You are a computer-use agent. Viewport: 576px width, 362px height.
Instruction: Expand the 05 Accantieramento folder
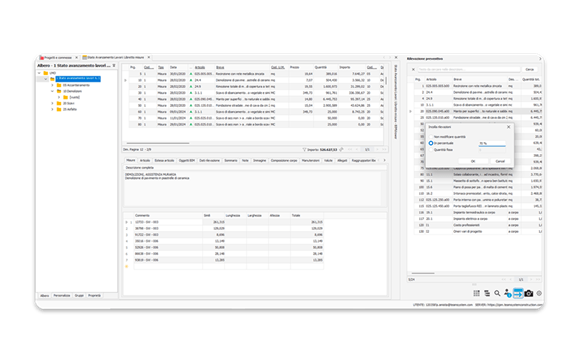point(53,85)
